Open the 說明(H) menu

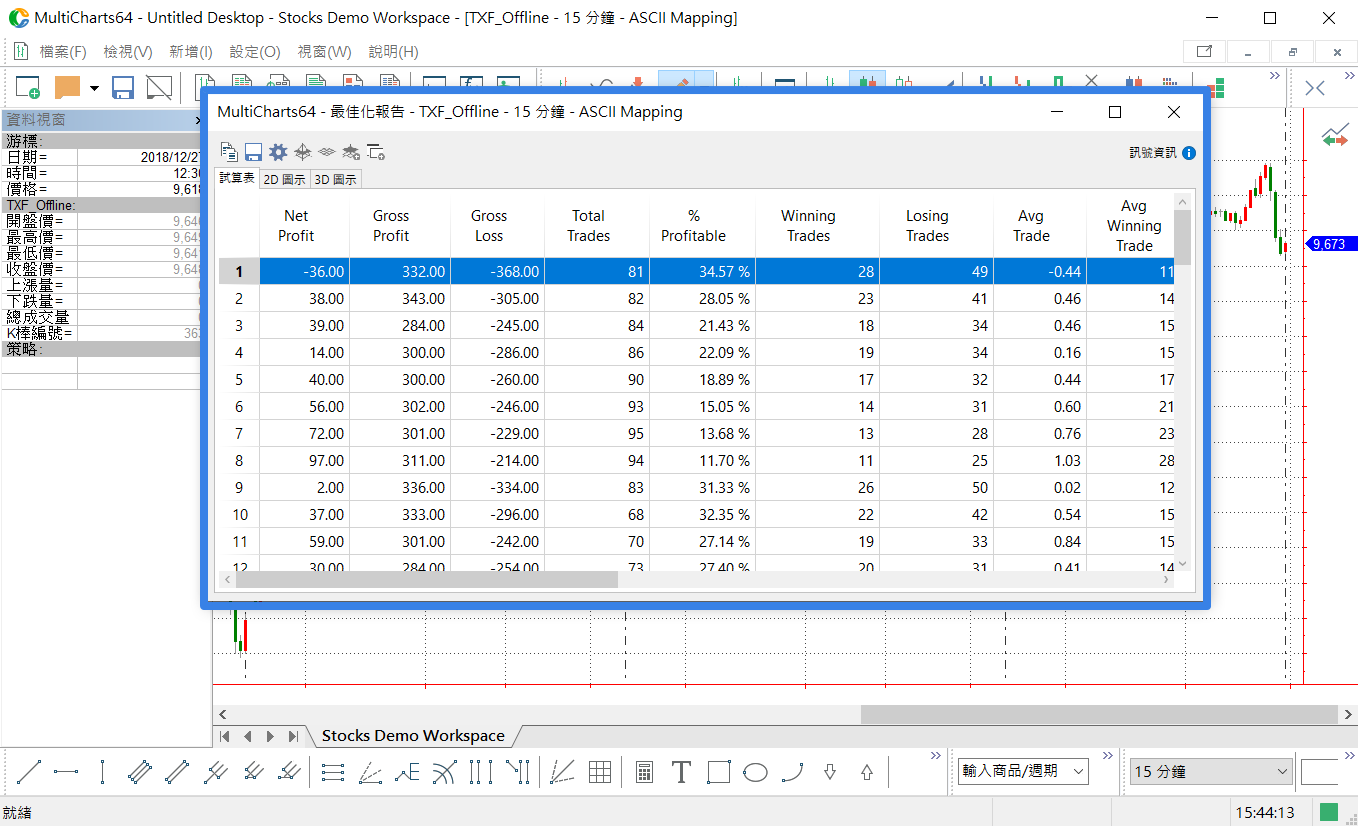[393, 52]
